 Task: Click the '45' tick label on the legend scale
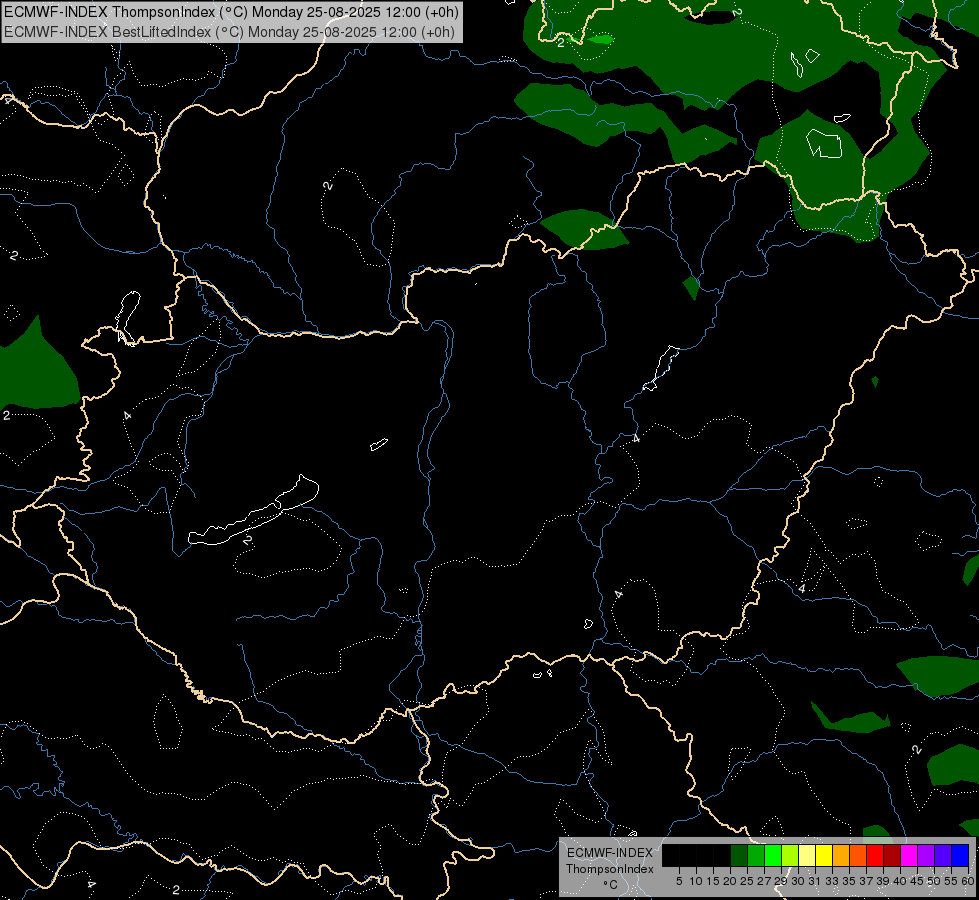(x=917, y=881)
